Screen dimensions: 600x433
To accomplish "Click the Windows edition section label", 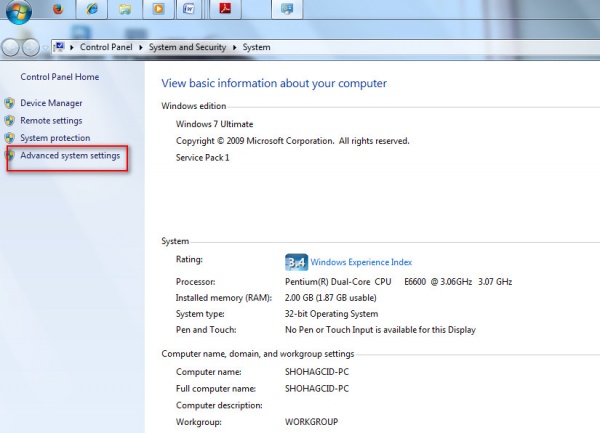I will pos(194,106).
